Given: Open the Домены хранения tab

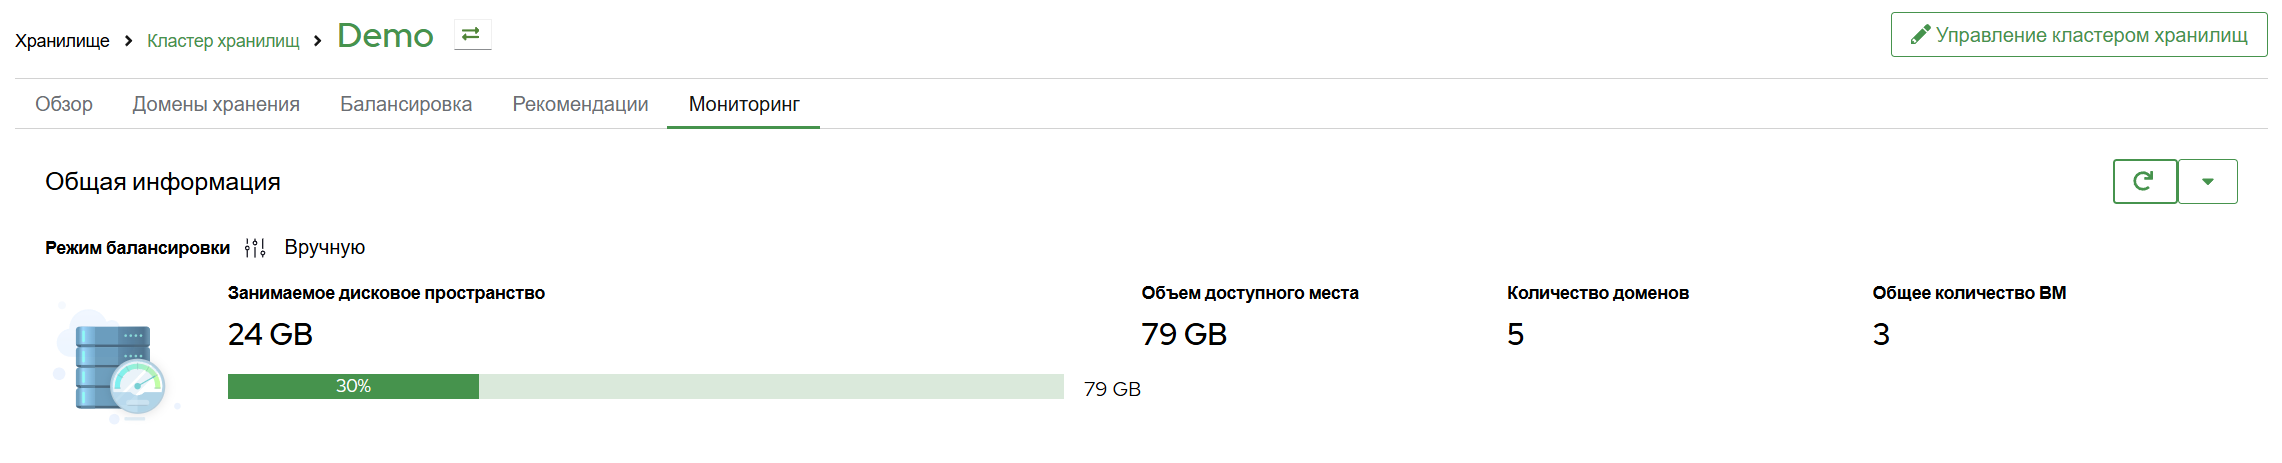Looking at the screenshot, I should point(216,104).
